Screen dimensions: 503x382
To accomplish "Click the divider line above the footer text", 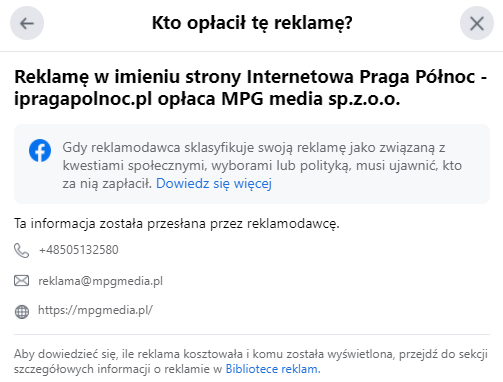I will click(252, 334).
